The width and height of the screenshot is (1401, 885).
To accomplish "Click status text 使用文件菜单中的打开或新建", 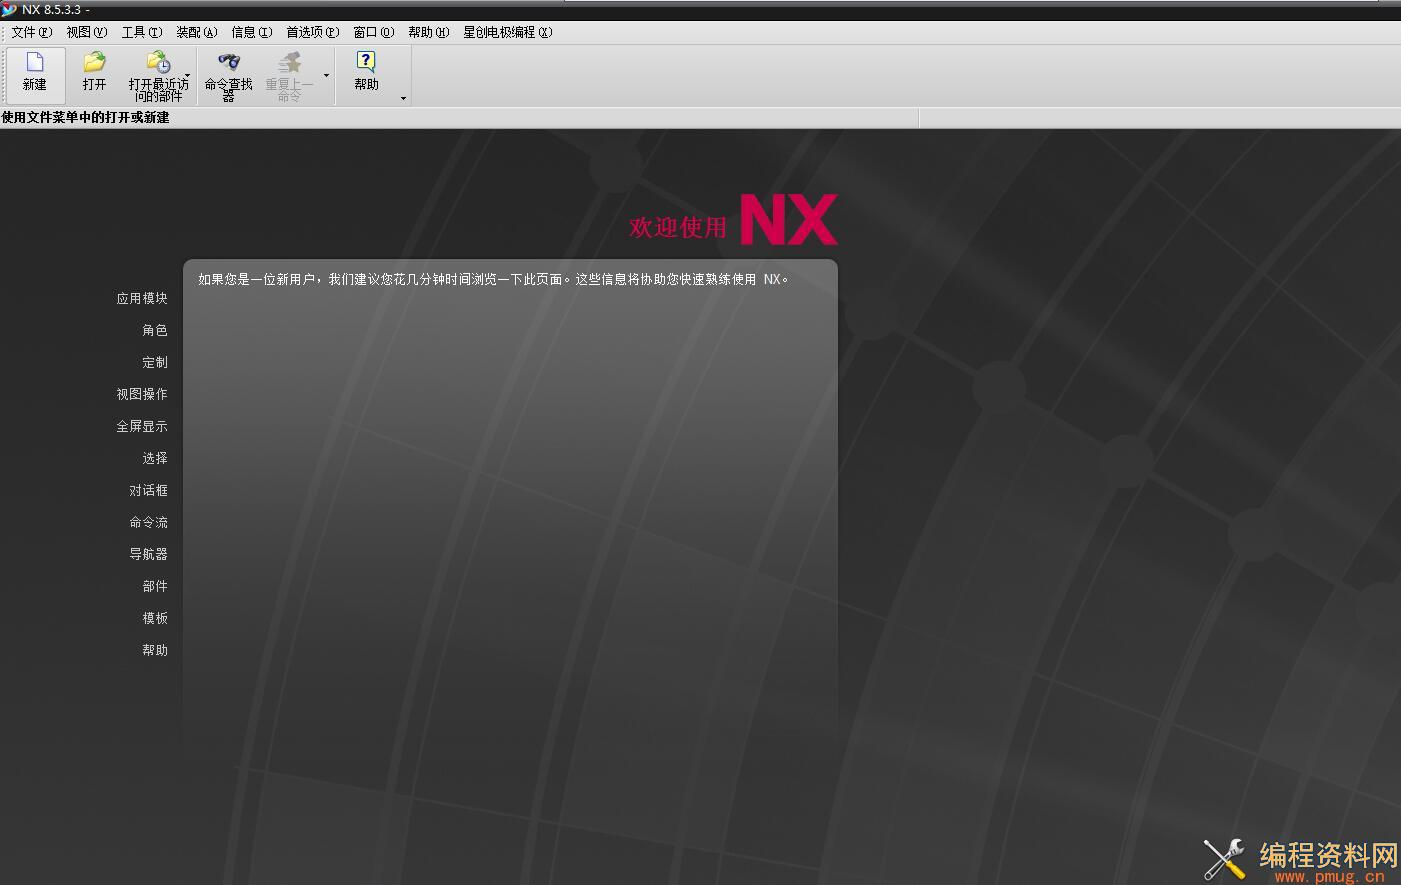I will coord(85,117).
